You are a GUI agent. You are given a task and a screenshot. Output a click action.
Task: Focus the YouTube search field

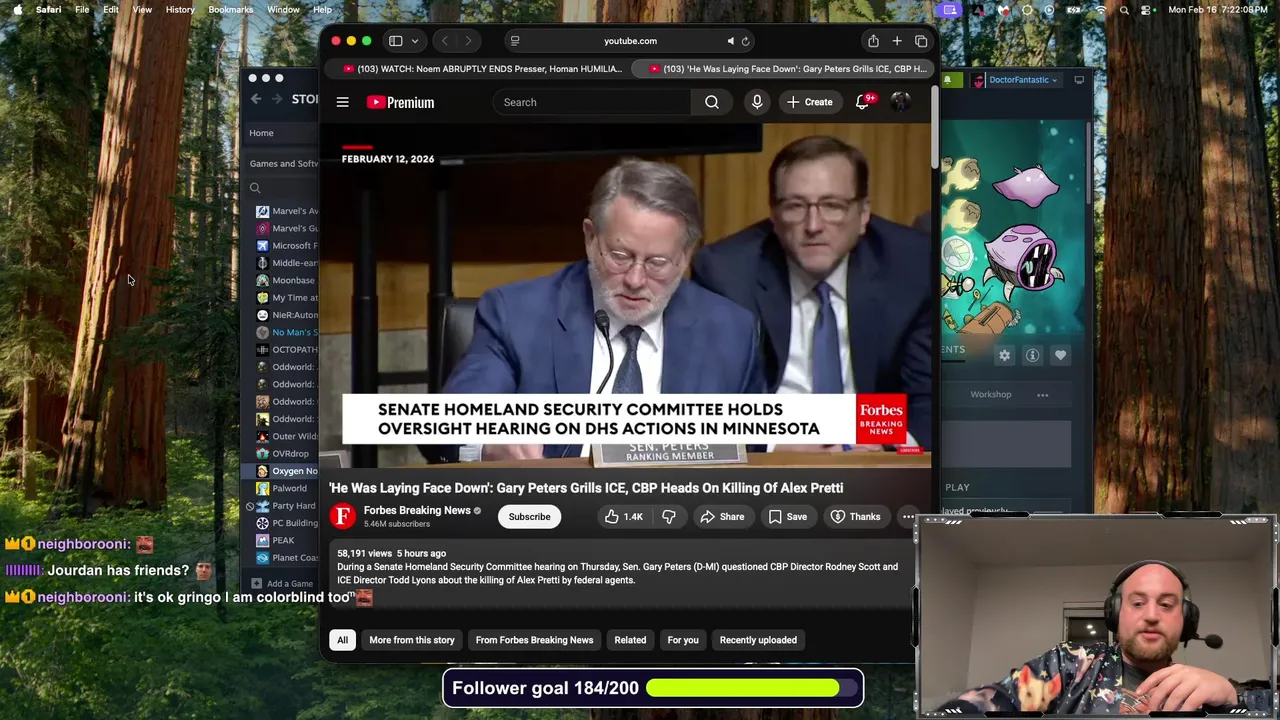592,102
